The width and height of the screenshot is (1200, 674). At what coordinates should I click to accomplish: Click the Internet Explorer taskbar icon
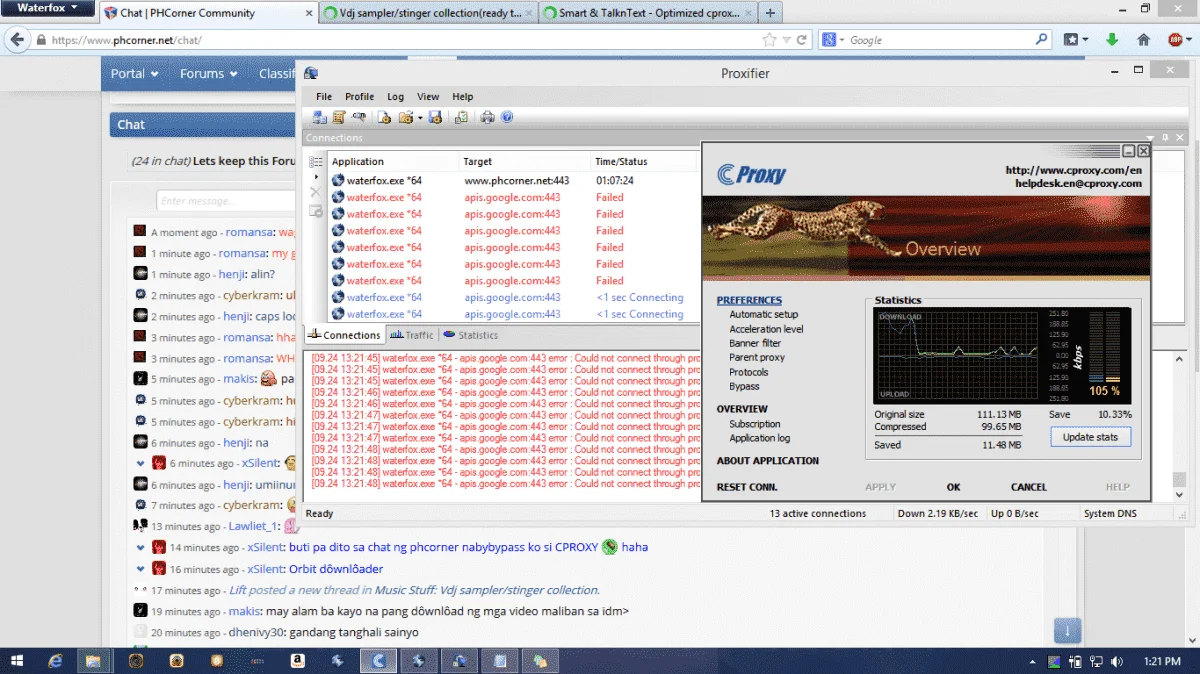point(55,660)
